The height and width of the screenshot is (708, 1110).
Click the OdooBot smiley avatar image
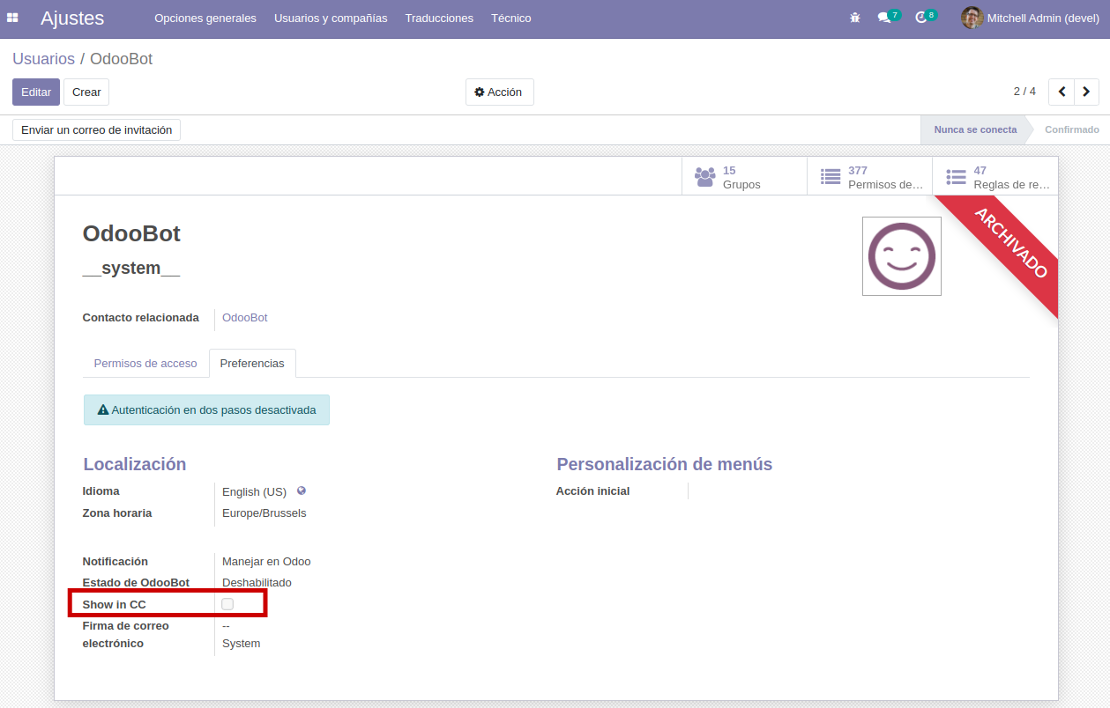[x=901, y=256]
